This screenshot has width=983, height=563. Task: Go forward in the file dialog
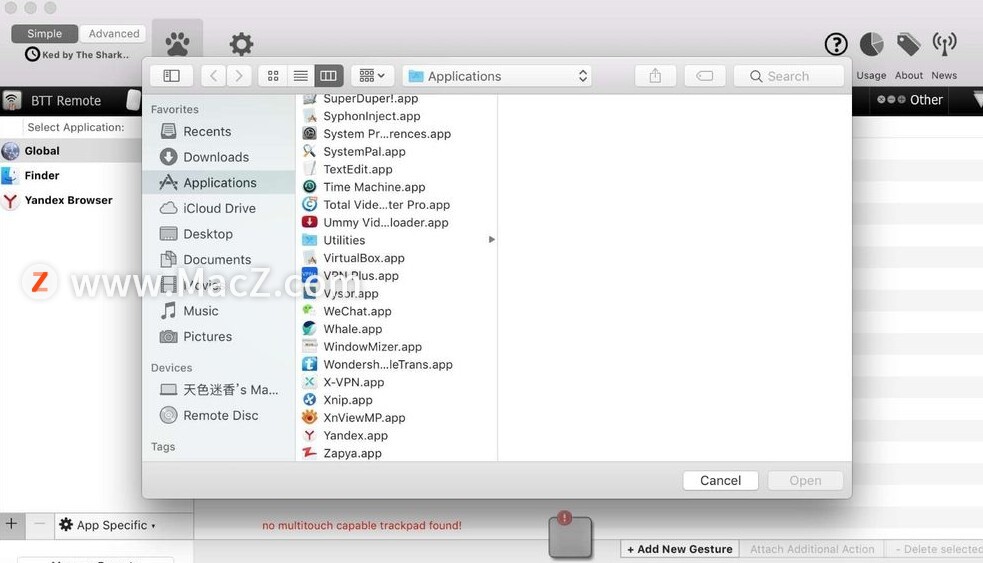pyautogui.click(x=239, y=76)
